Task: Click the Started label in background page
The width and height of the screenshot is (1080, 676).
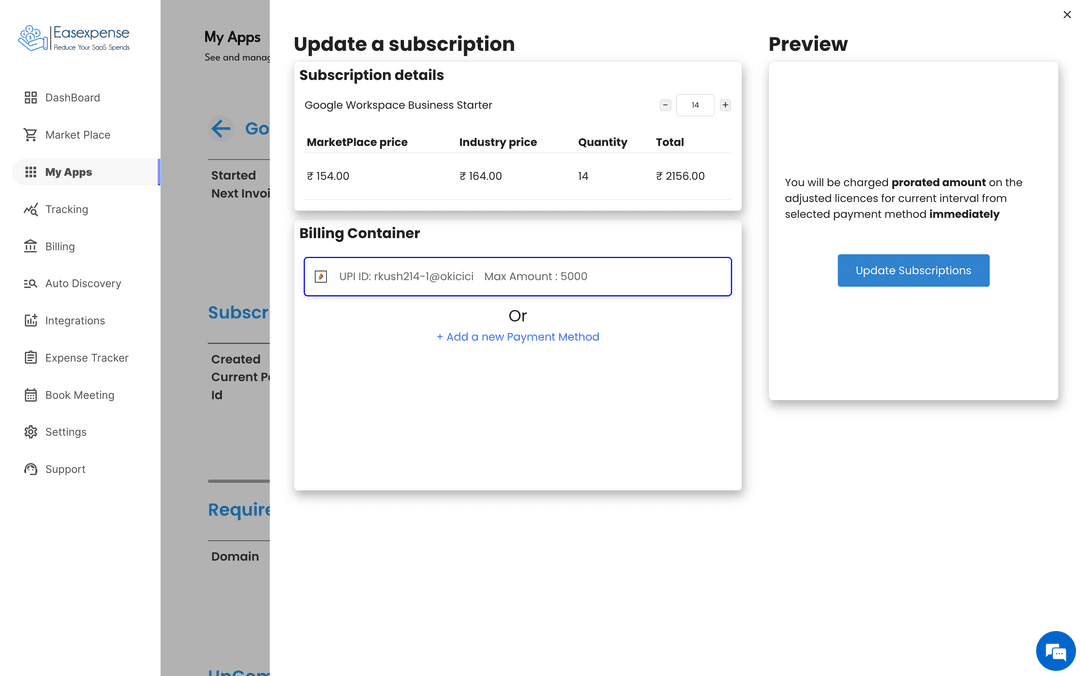Action: 233,176
